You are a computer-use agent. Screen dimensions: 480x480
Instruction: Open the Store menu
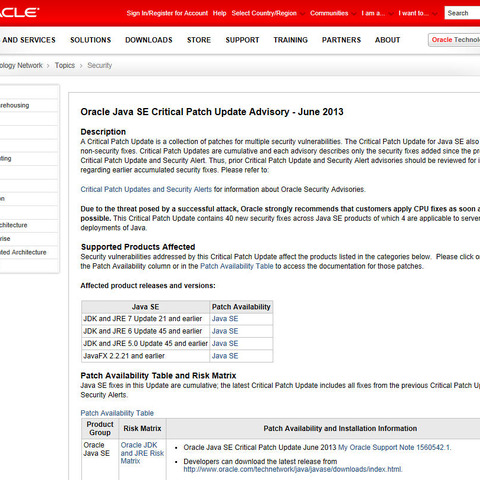click(x=199, y=40)
